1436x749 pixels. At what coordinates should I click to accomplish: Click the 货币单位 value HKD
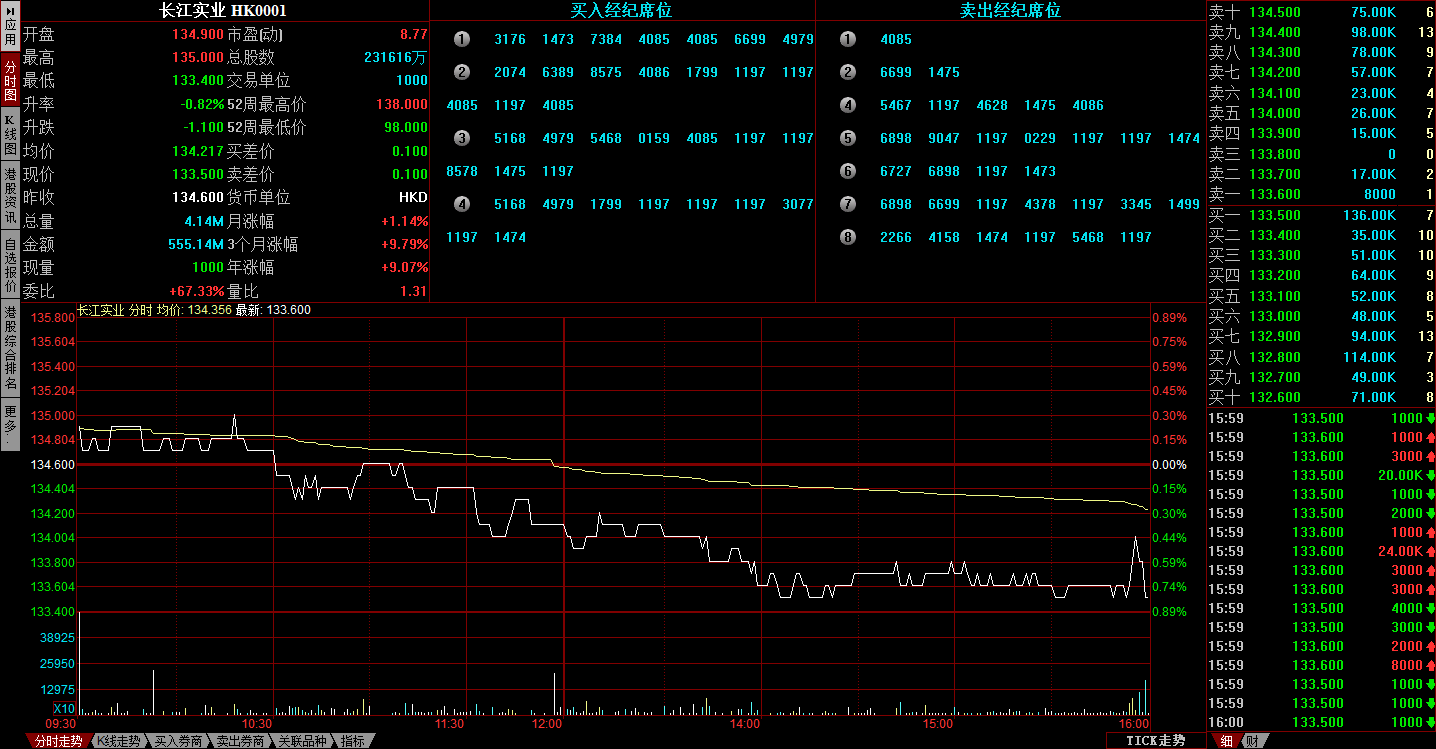[413, 197]
